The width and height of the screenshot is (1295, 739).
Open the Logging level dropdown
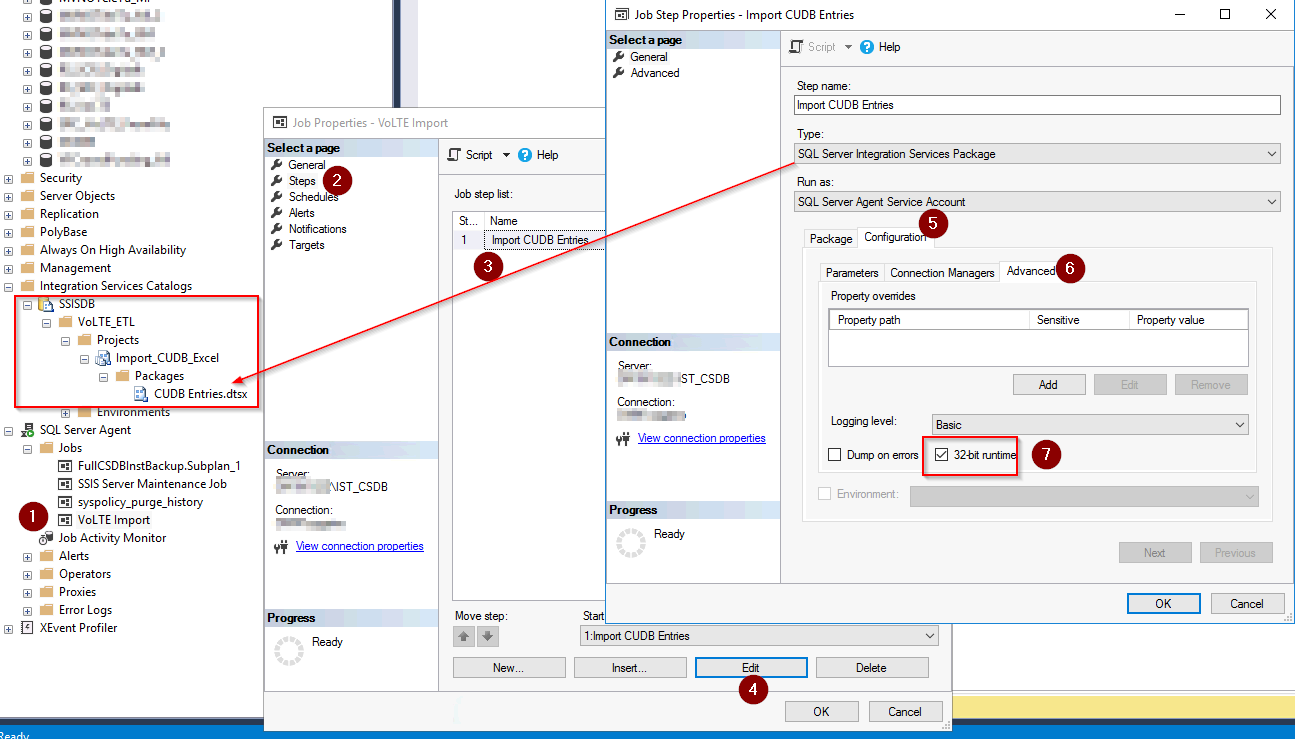click(x=1240, y=424)
